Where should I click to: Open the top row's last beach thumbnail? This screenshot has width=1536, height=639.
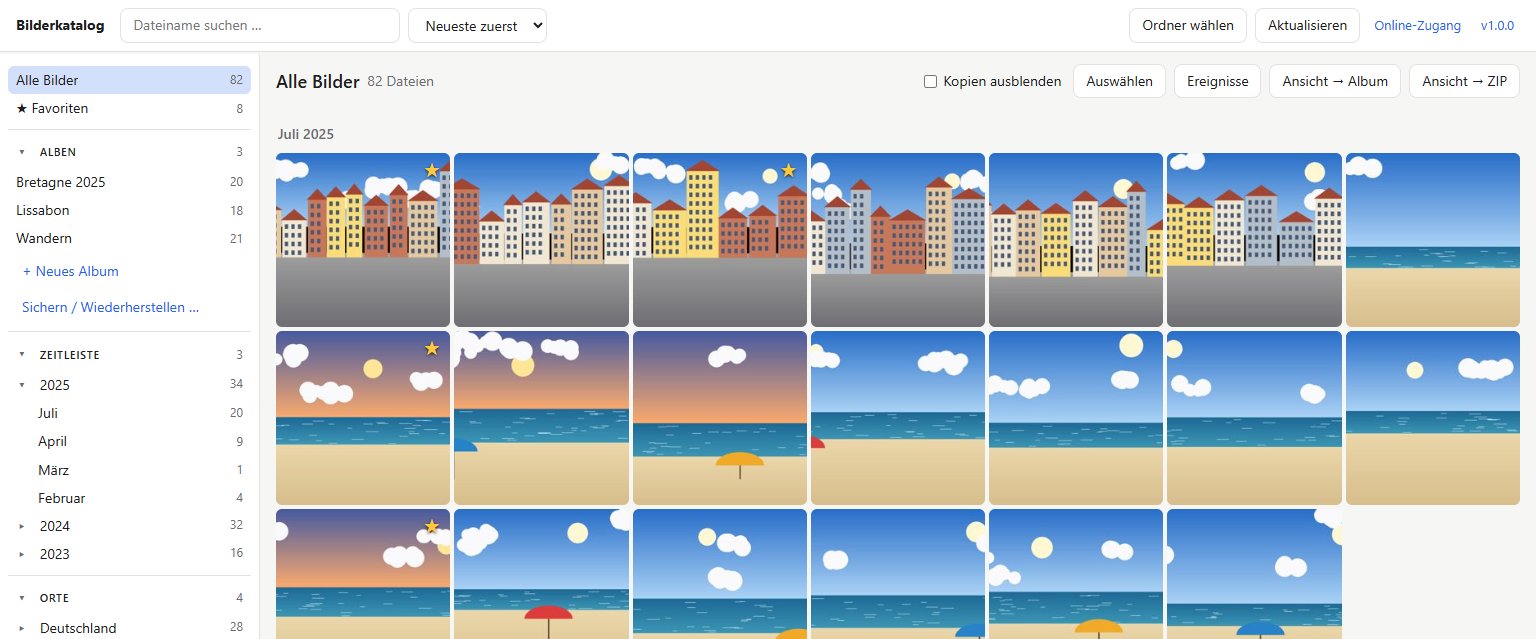click(1433, 240)
